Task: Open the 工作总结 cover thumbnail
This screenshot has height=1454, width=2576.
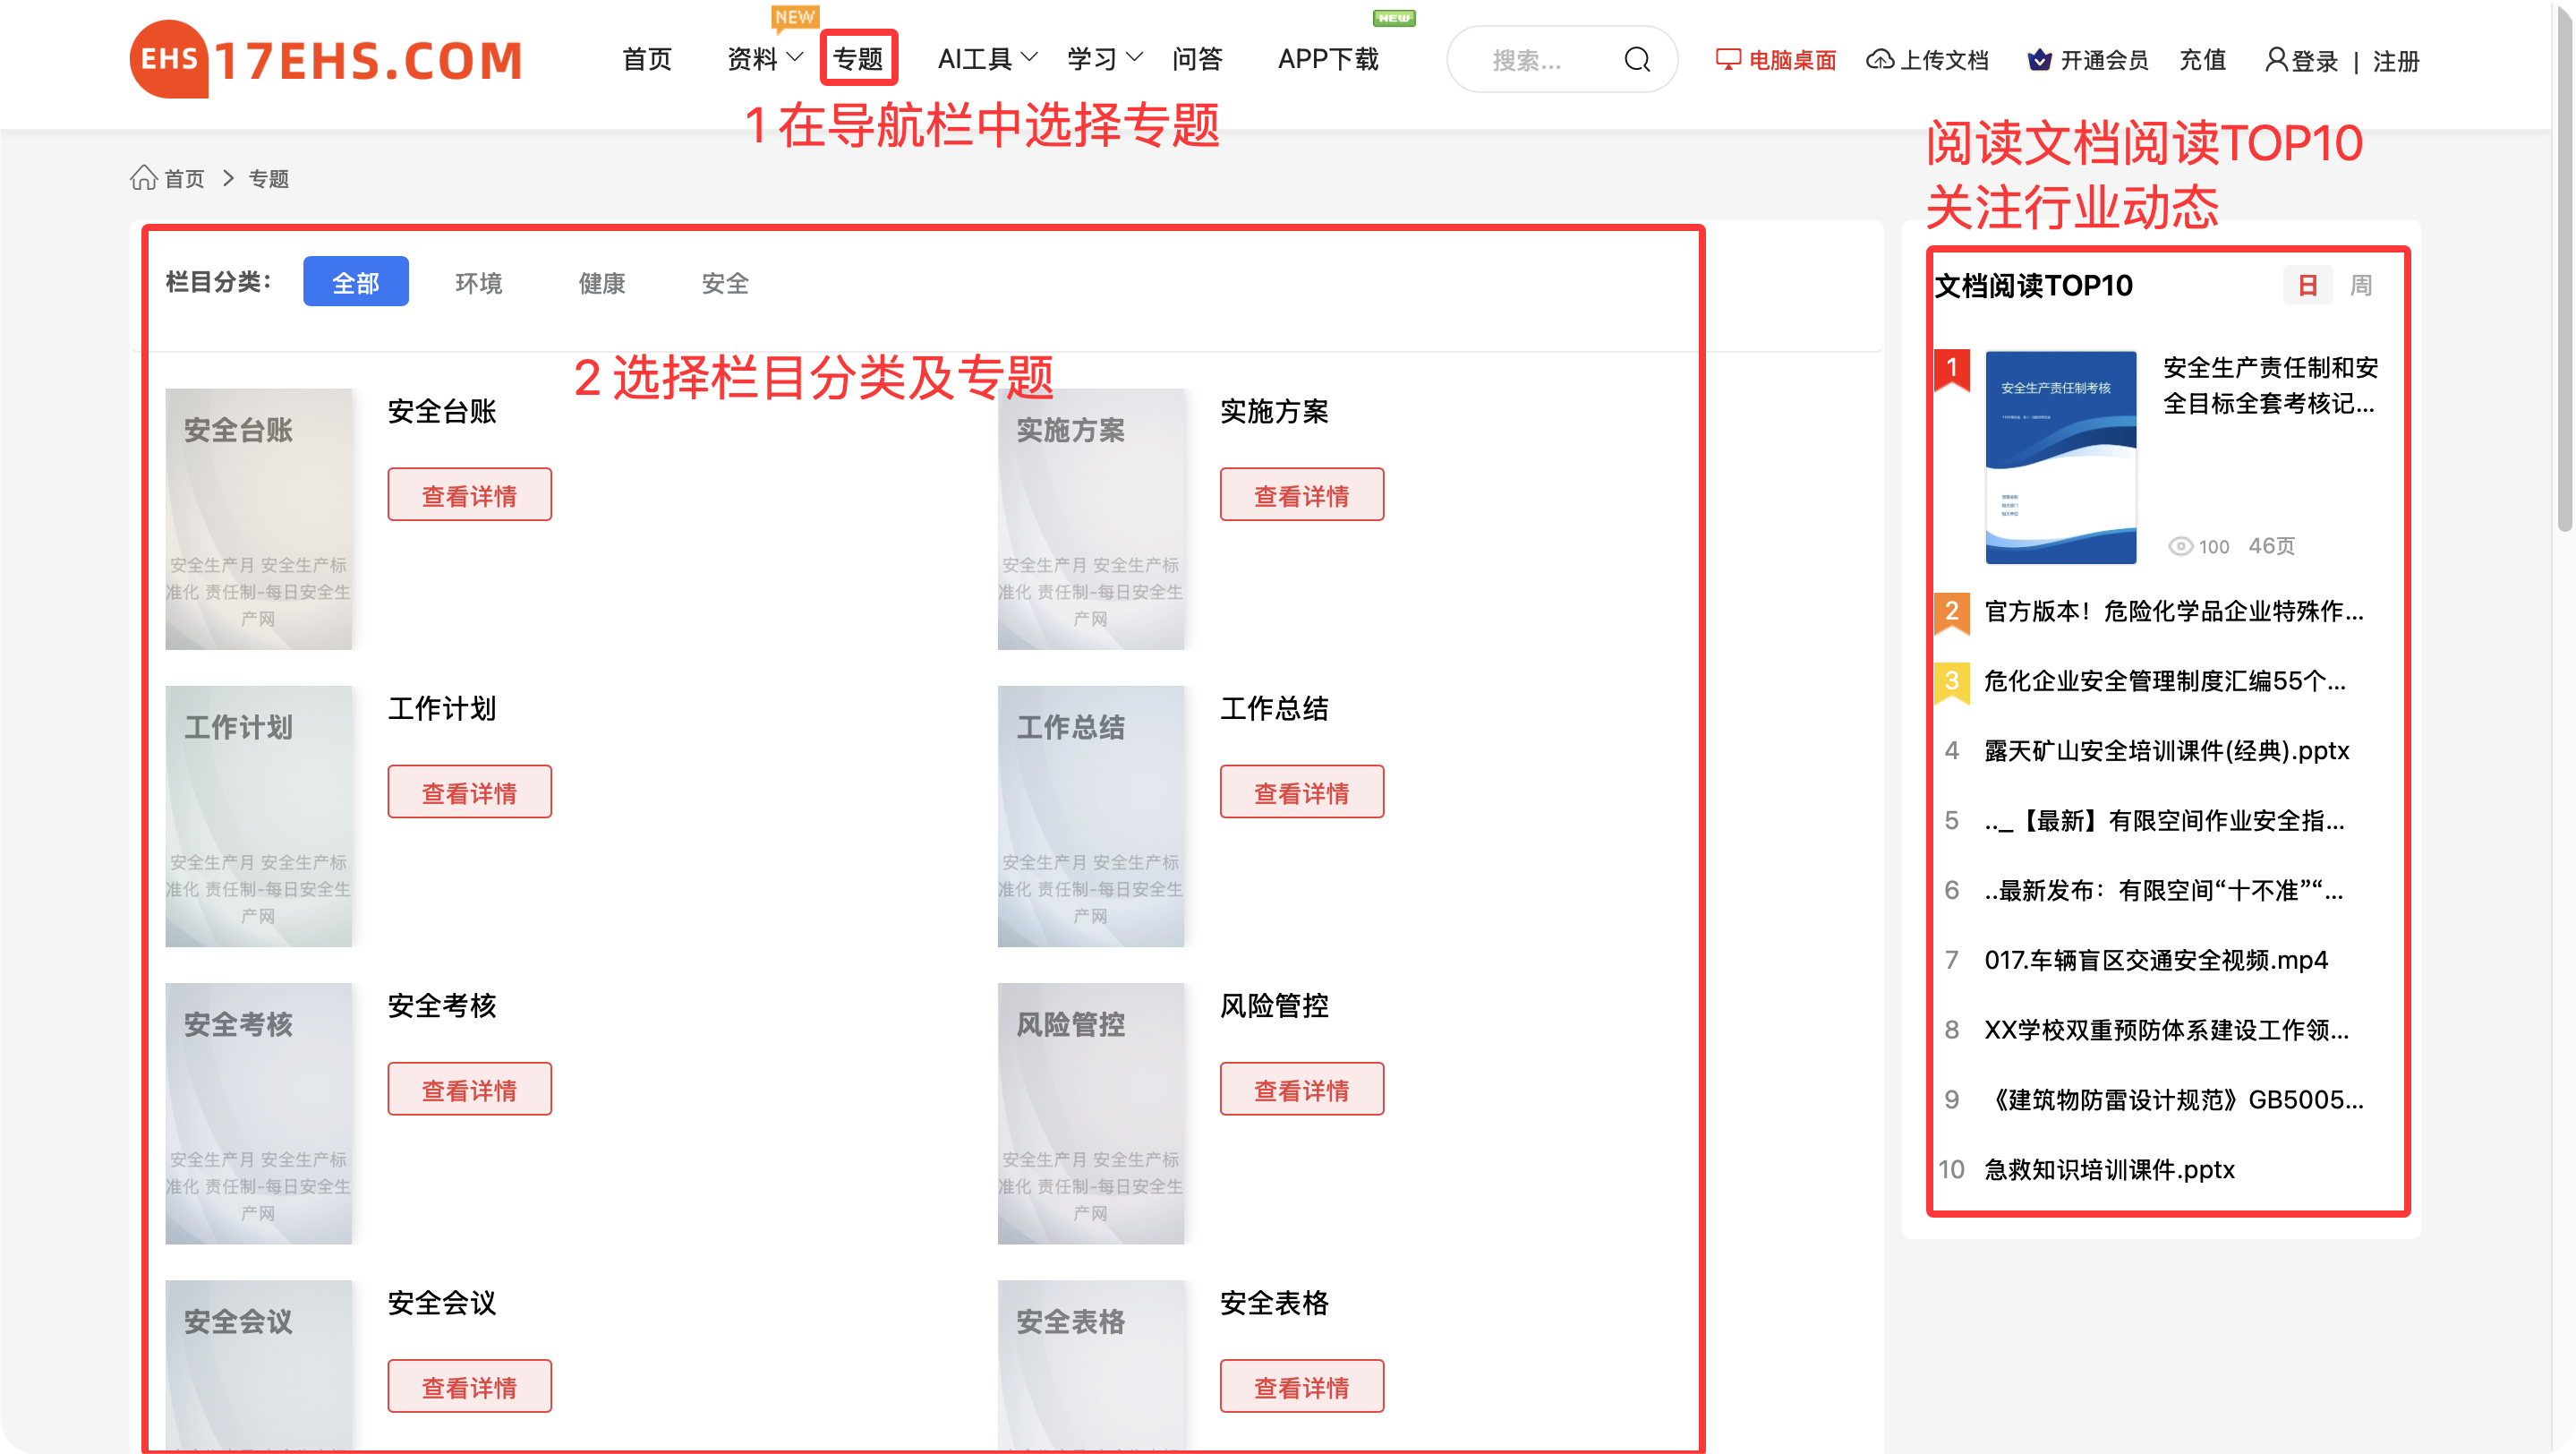Action: click(x=1091, y=816)
